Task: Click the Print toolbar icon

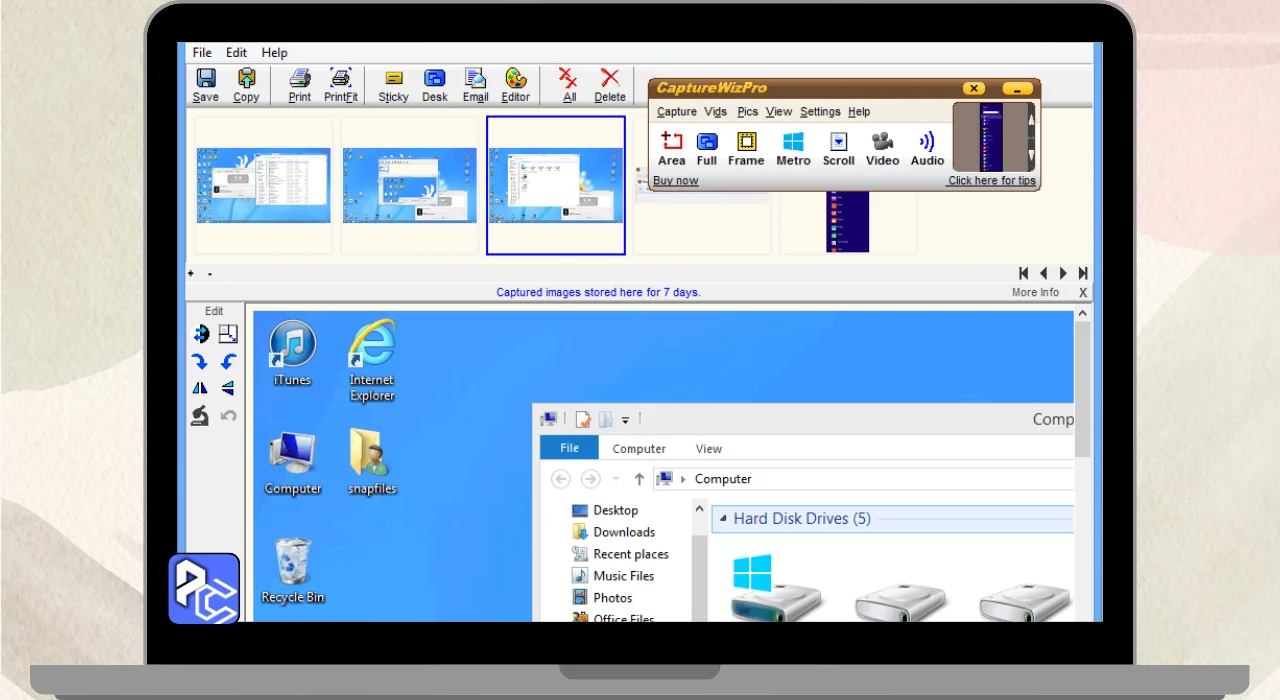Action: coord(300,85)
